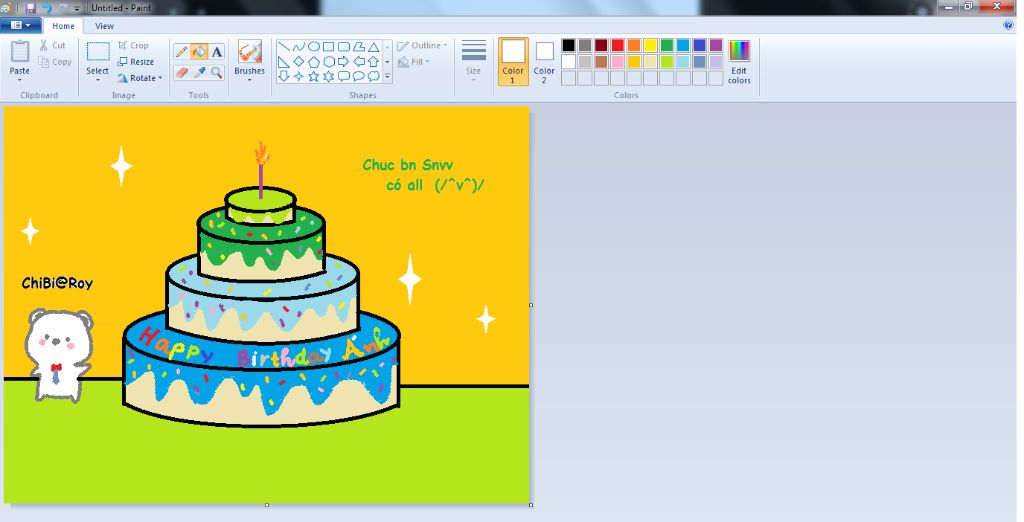Choose the Right triangle shape

click(283, 61)
